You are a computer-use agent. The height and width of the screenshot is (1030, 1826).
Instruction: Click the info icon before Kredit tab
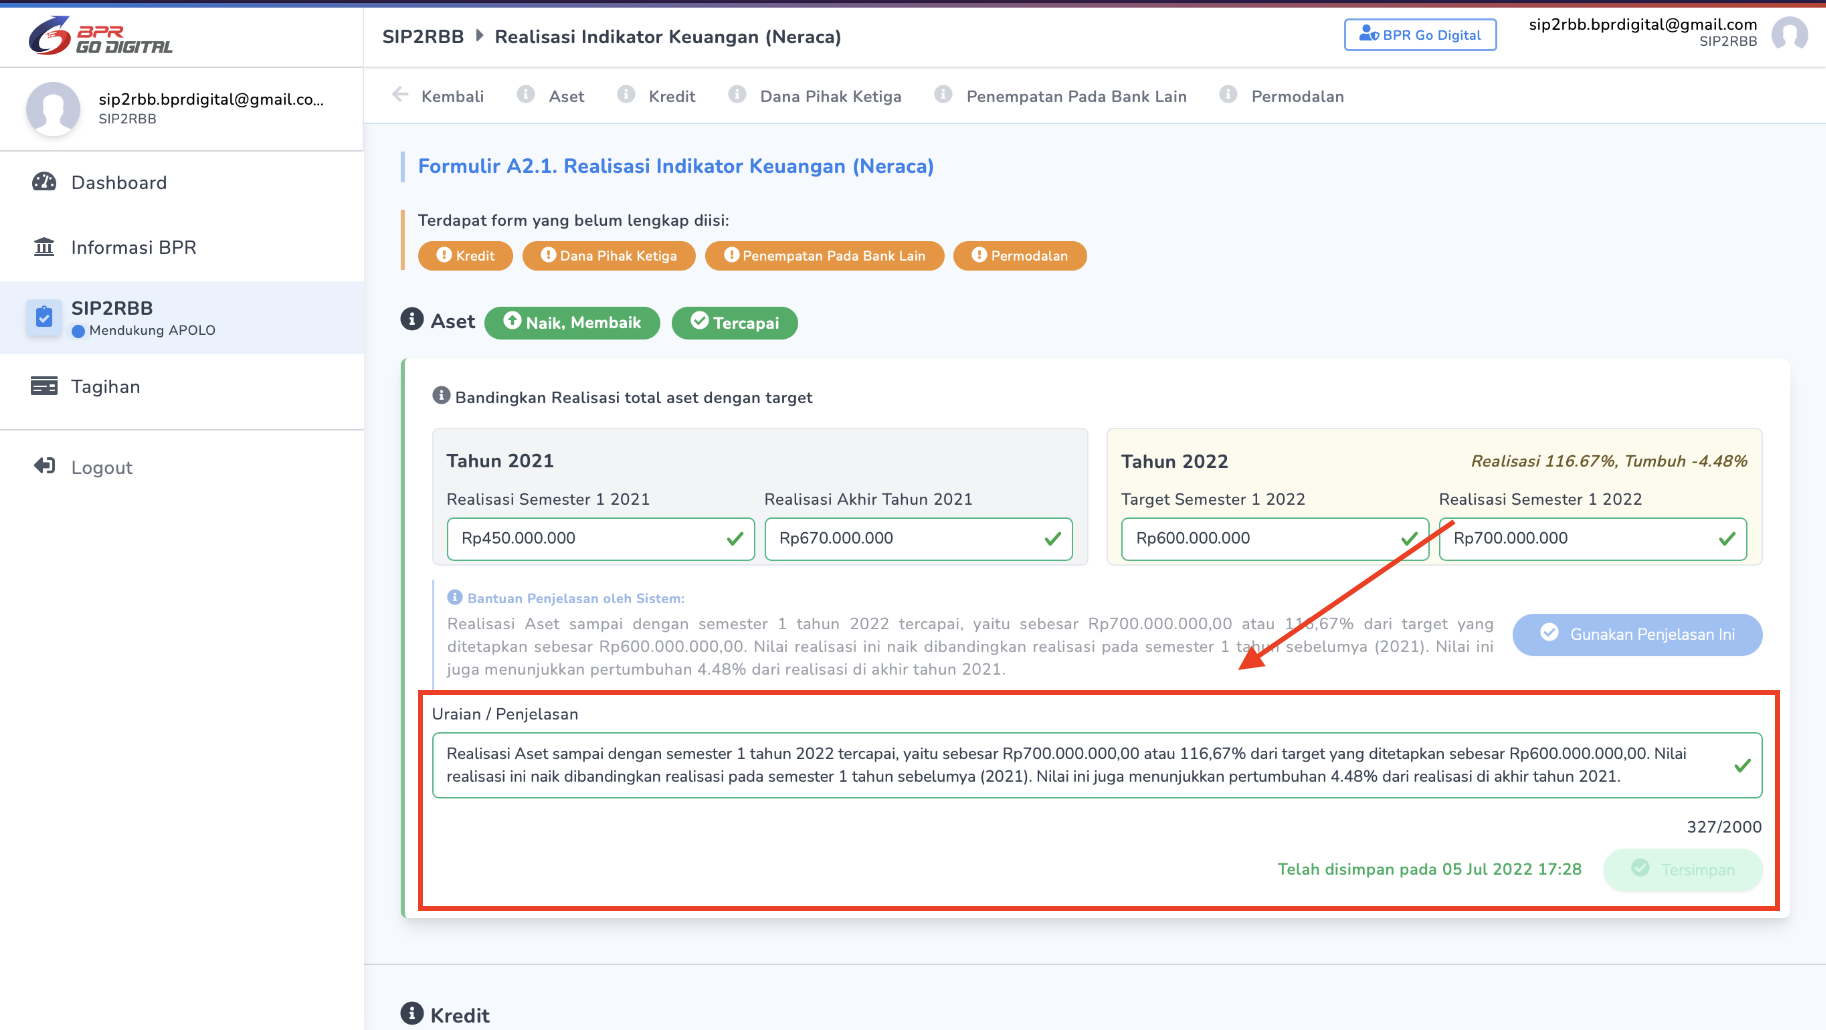[626, 94]
